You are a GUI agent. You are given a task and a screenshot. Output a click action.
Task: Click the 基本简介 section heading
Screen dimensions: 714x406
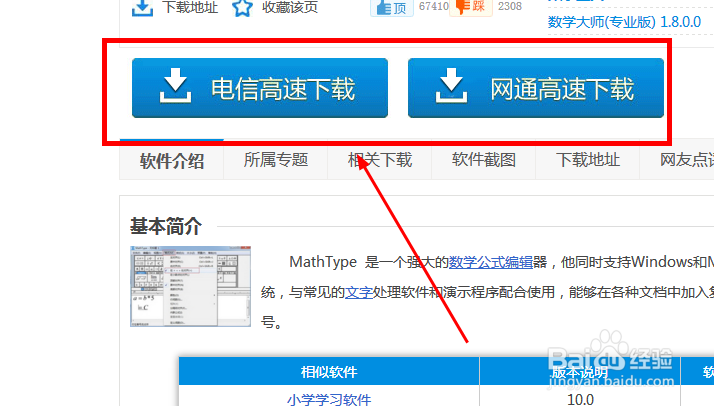click(165, 226)
